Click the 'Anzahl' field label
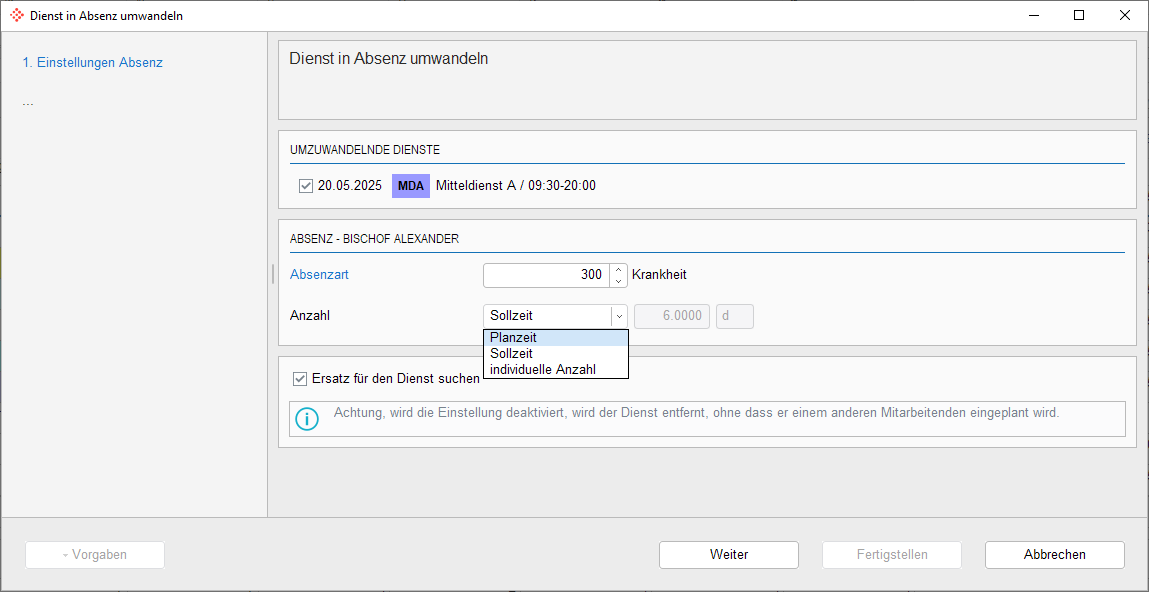 coord(309,316)
